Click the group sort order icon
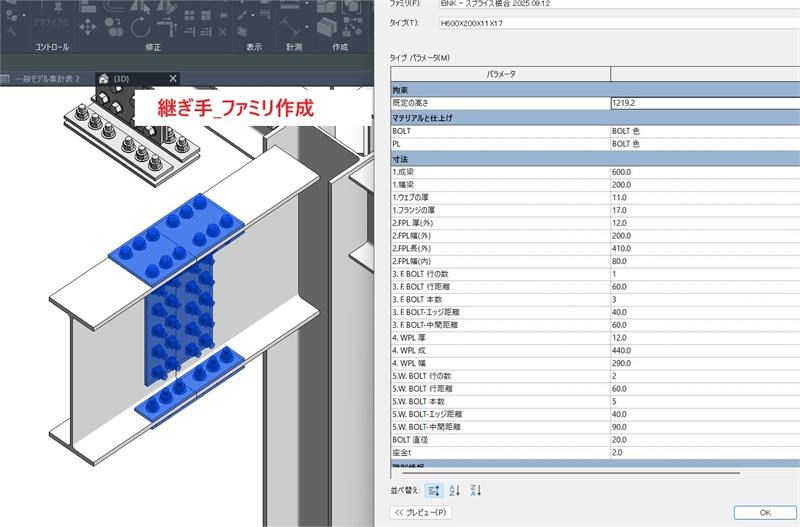The width and height of the screenshot is (800, 527). 435,489
